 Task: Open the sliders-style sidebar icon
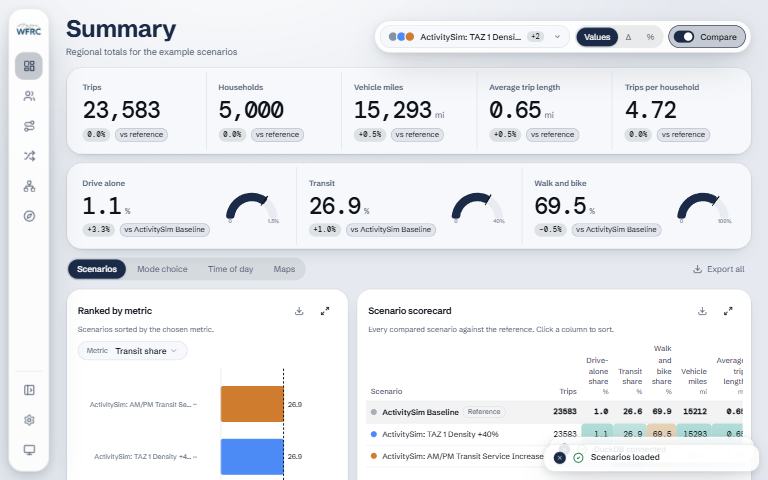pos(29,126)
